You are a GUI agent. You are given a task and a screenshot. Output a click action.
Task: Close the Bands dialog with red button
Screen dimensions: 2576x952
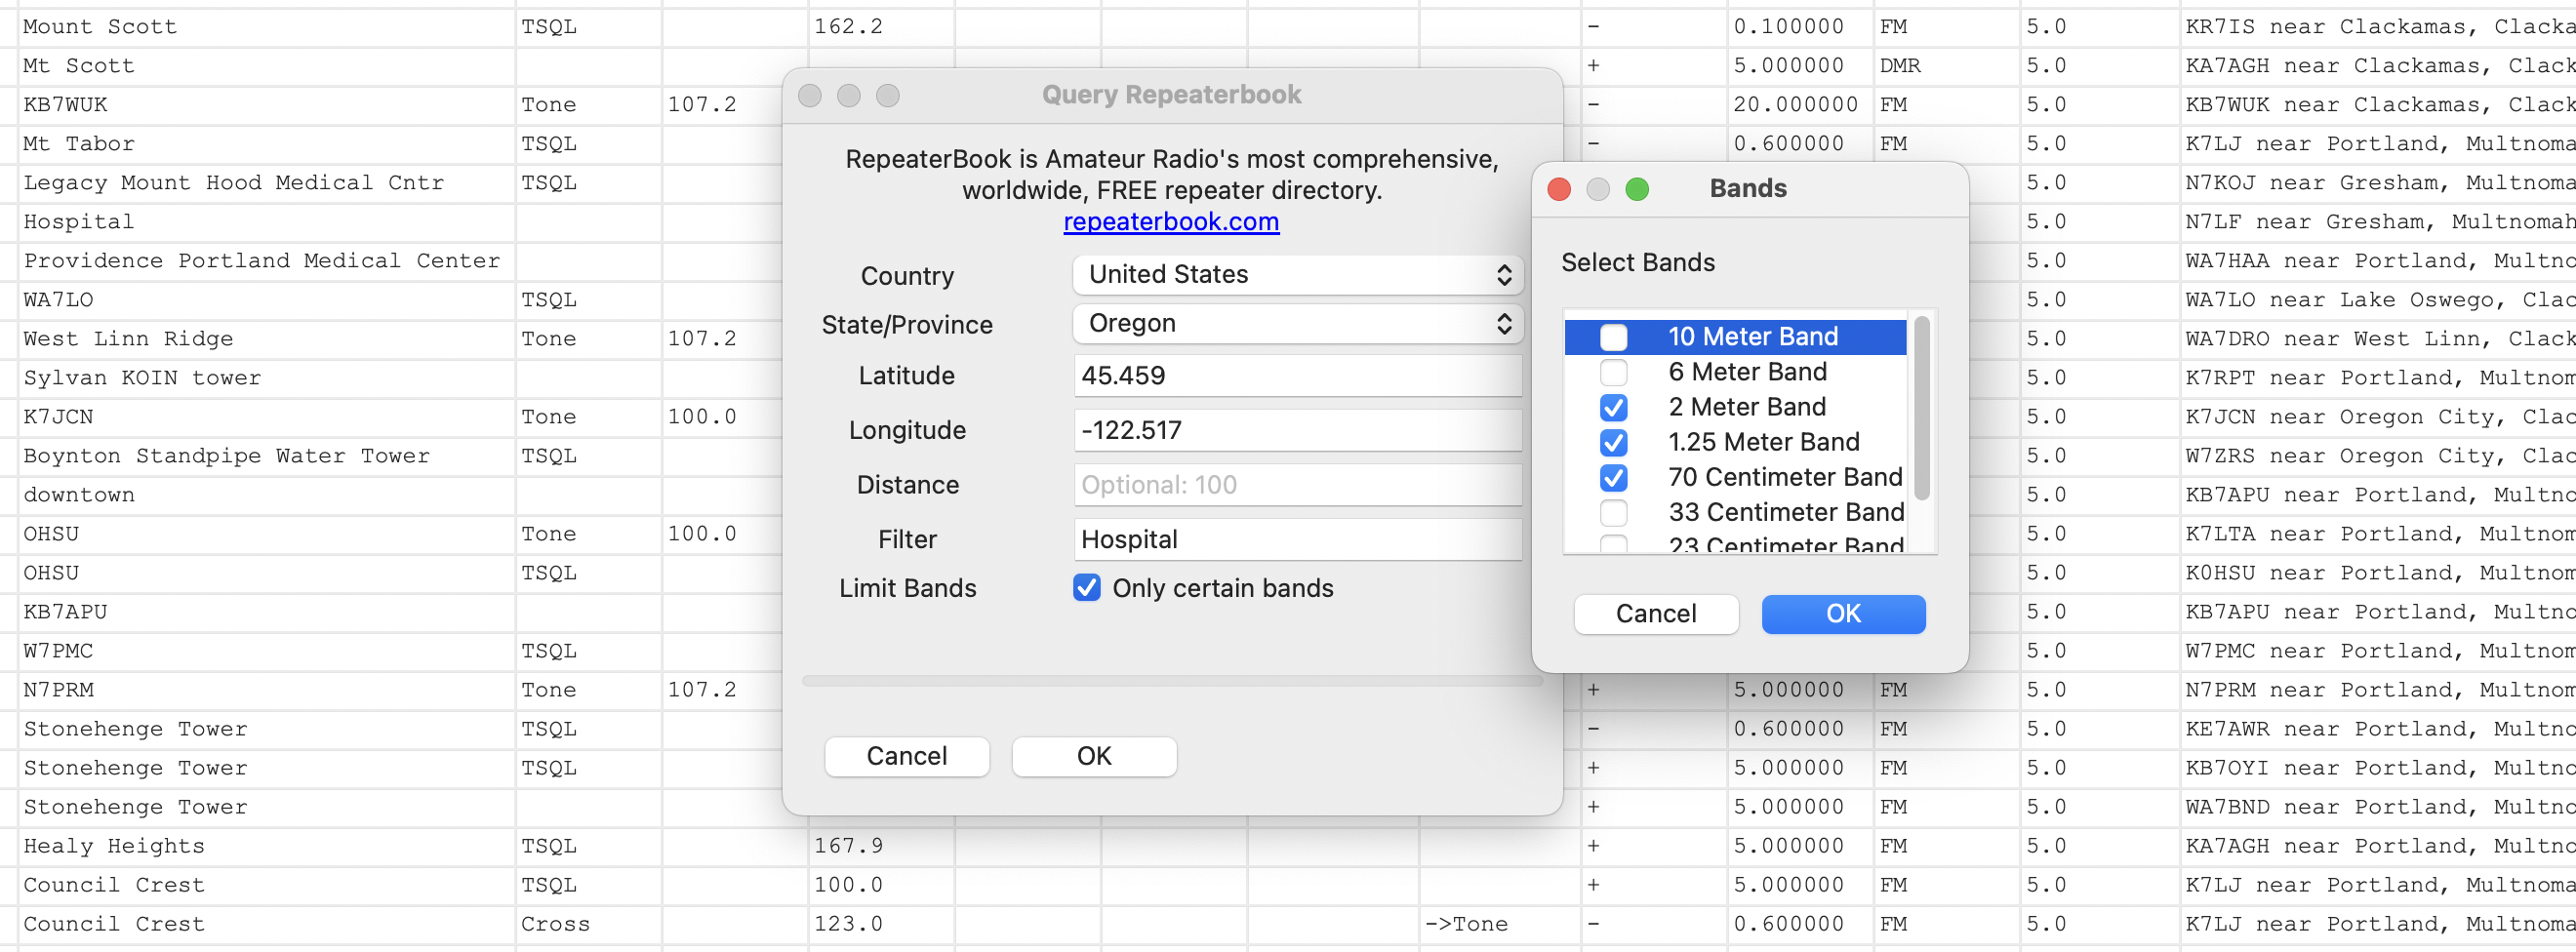point(1558,189)
